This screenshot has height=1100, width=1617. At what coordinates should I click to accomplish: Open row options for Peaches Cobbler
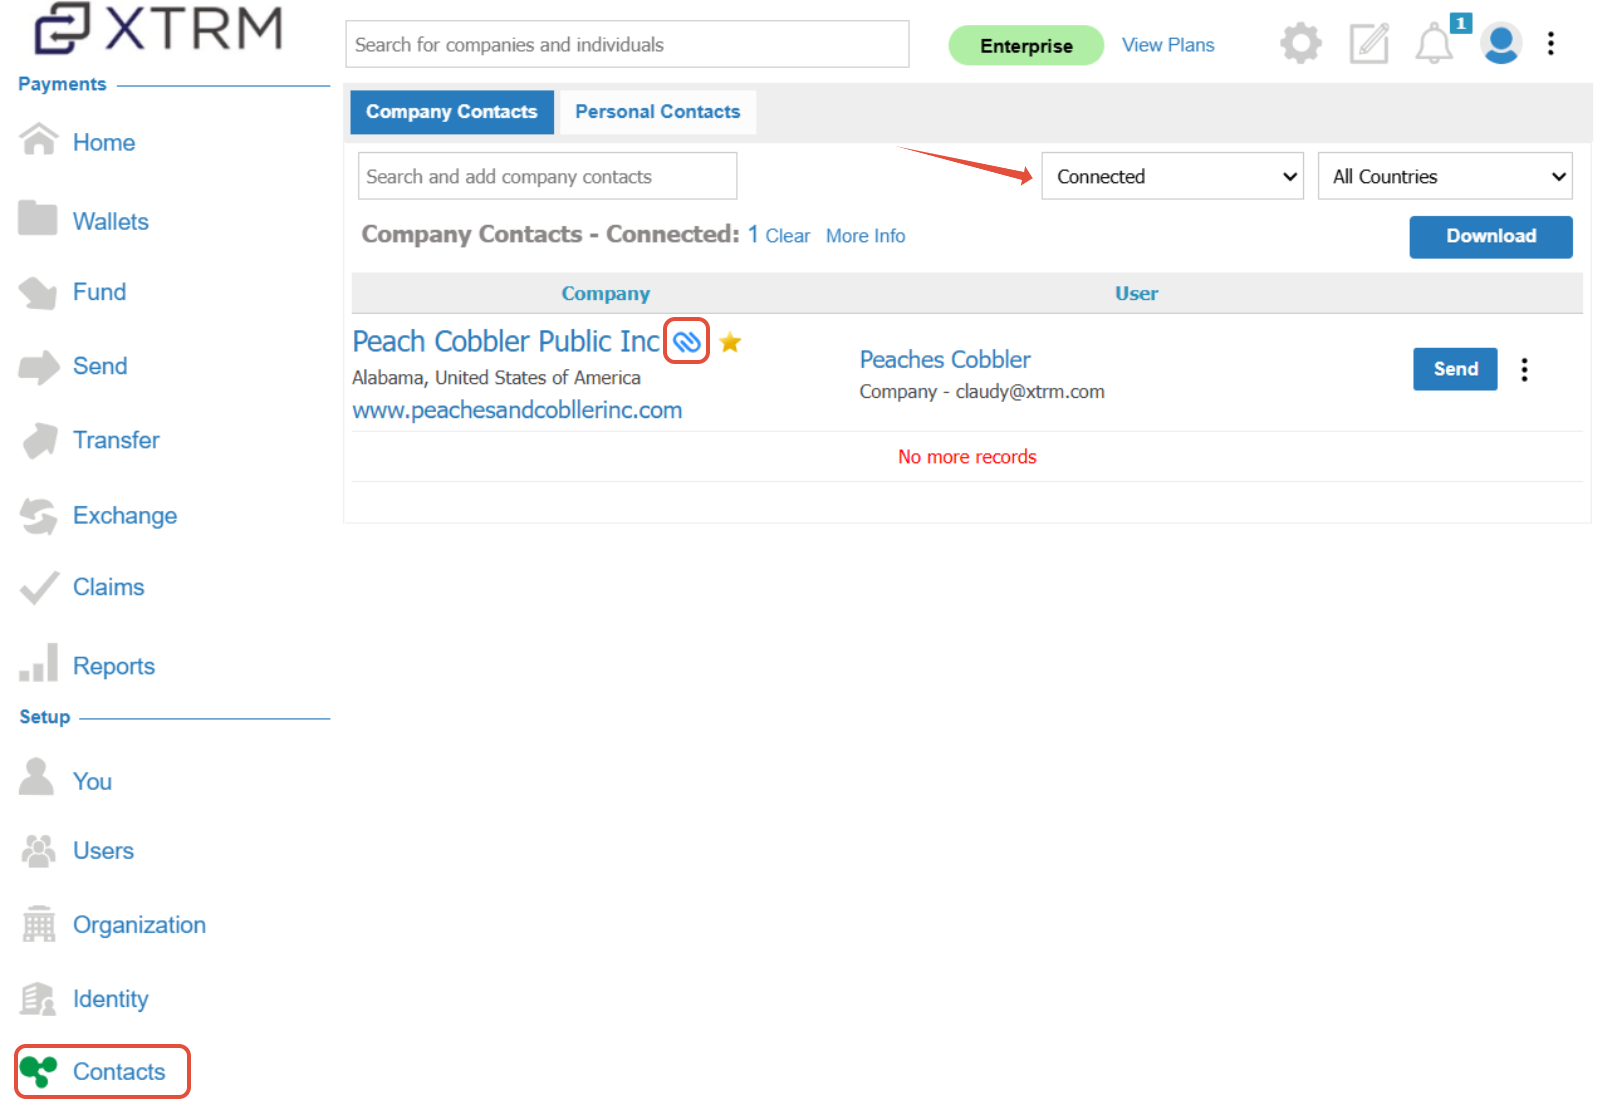point(1524,369)
